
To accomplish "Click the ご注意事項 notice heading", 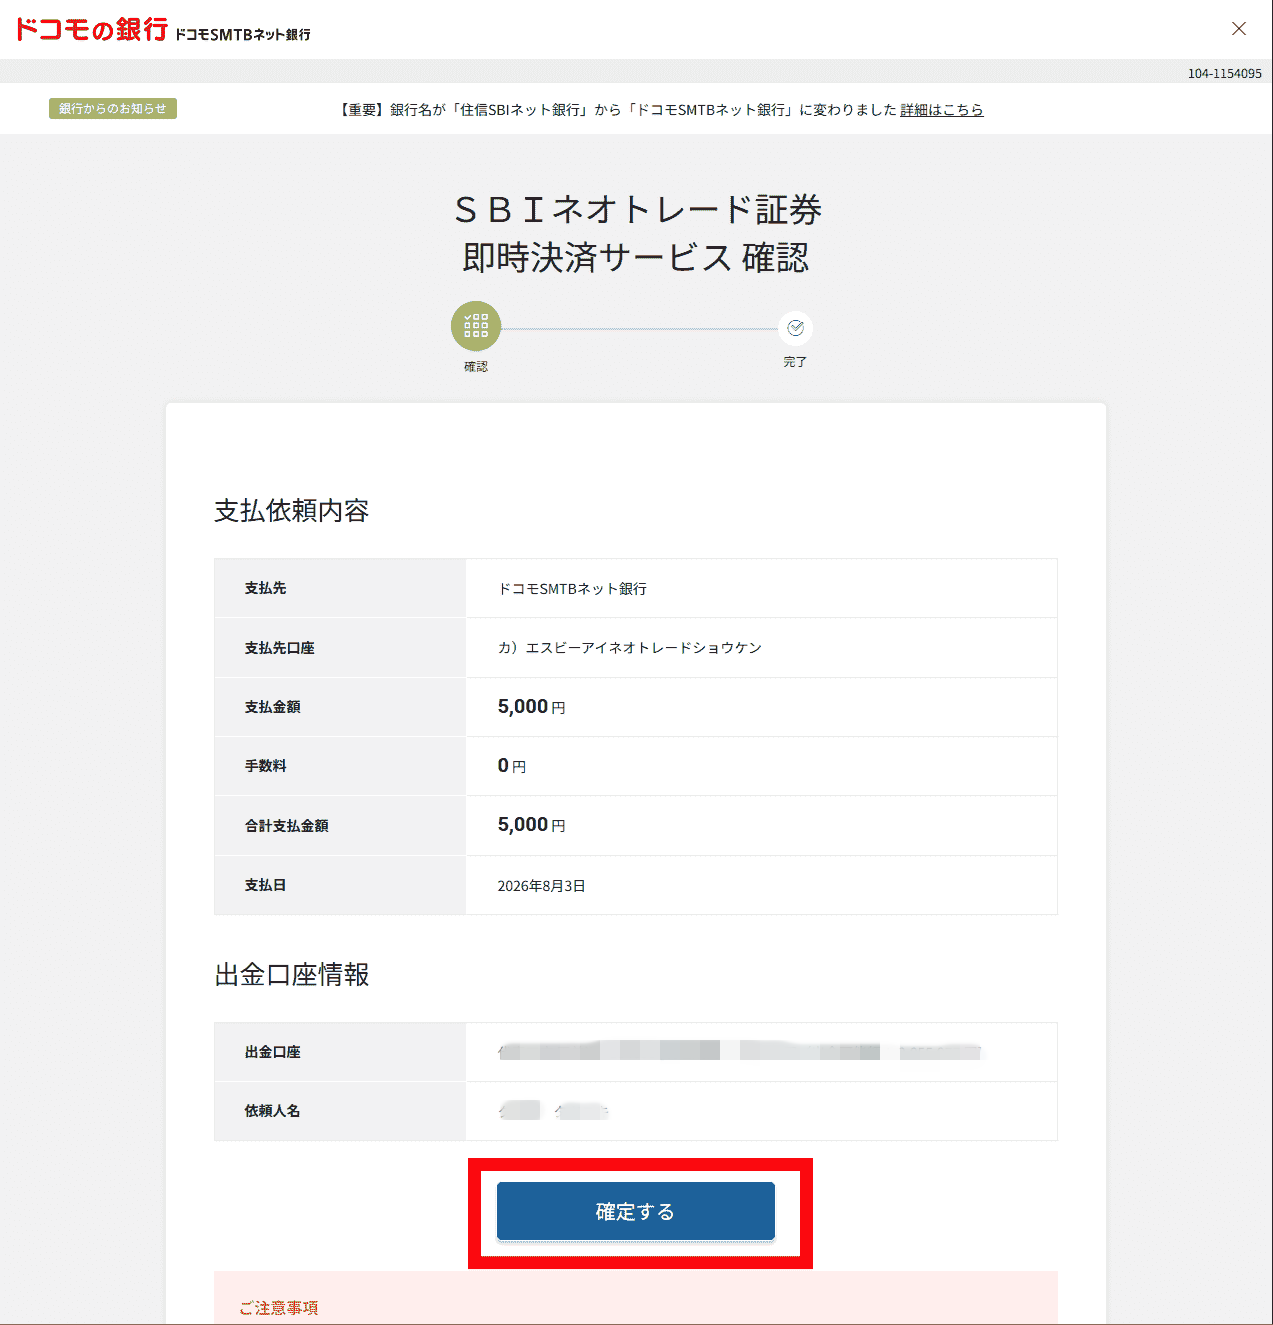I will (x=278, y=1308).
